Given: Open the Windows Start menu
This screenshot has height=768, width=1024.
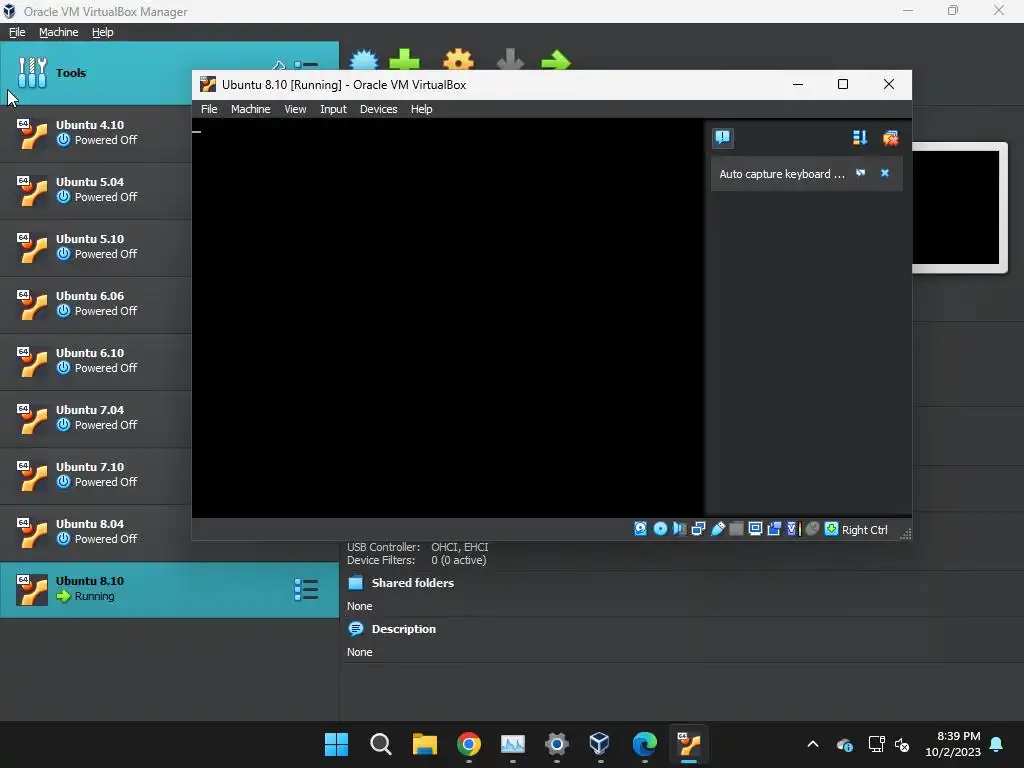Looking at the screenshot, I should point(336,744).
